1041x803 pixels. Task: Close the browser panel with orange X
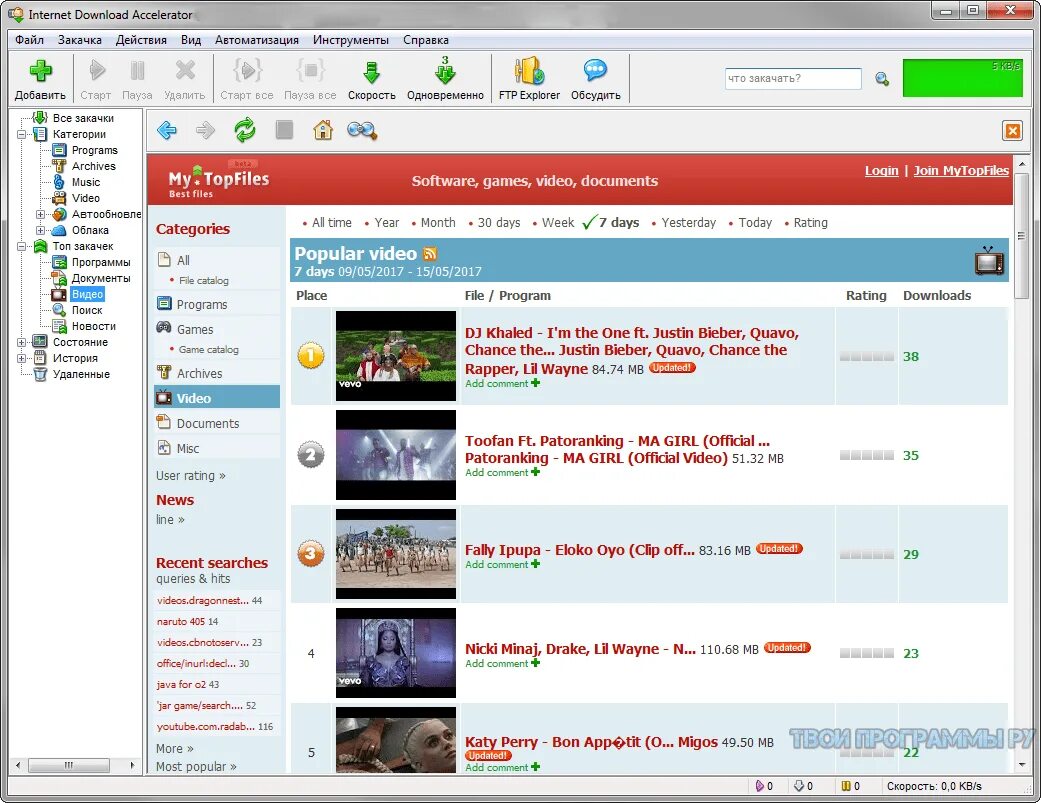pyautogui.click(x=1012, y=131)
